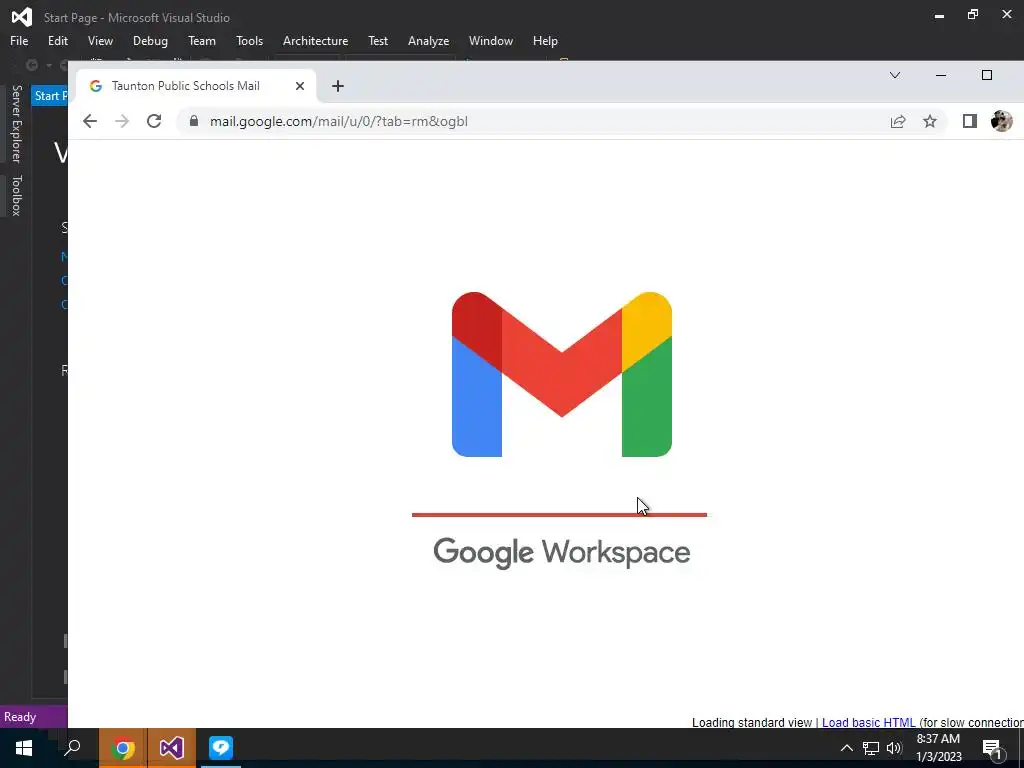The image size is (1024, 768).
Task: Open the Chrome side panel
Action: (970, 121)
